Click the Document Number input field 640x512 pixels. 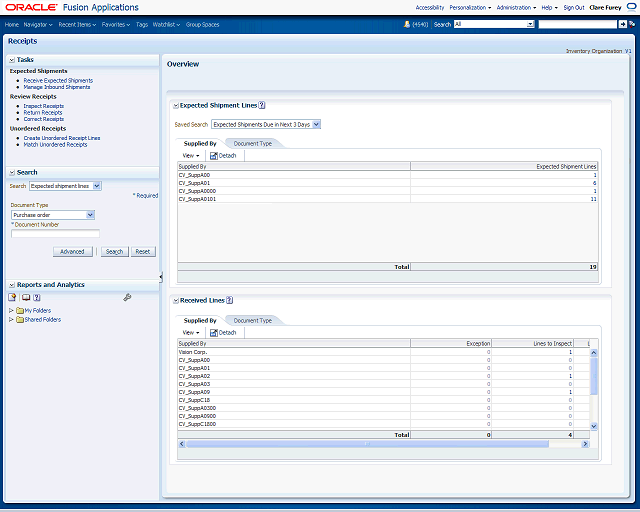[x=55, y=234]
